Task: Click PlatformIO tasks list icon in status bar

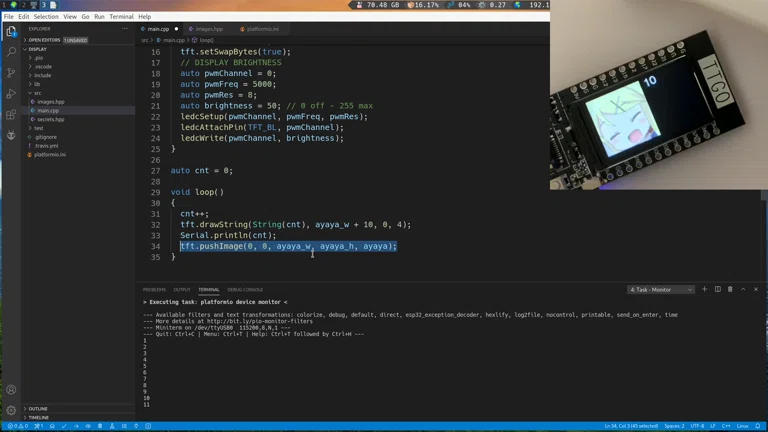Action: [124, 426]
